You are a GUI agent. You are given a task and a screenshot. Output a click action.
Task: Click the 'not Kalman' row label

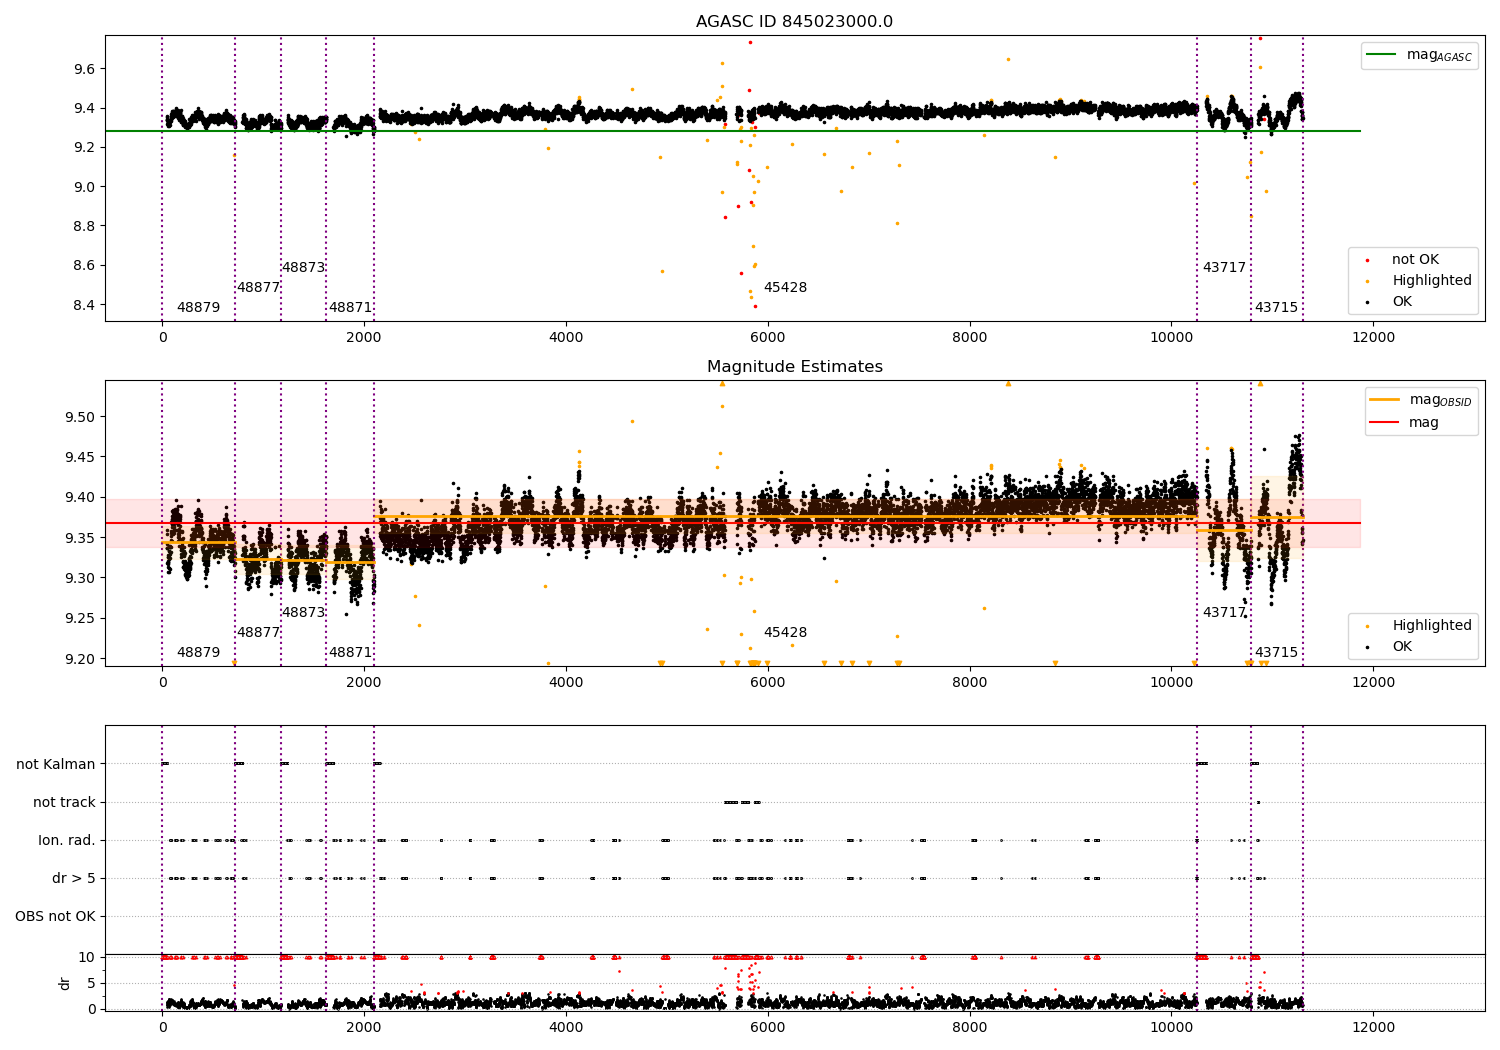[x=56, y=764]
